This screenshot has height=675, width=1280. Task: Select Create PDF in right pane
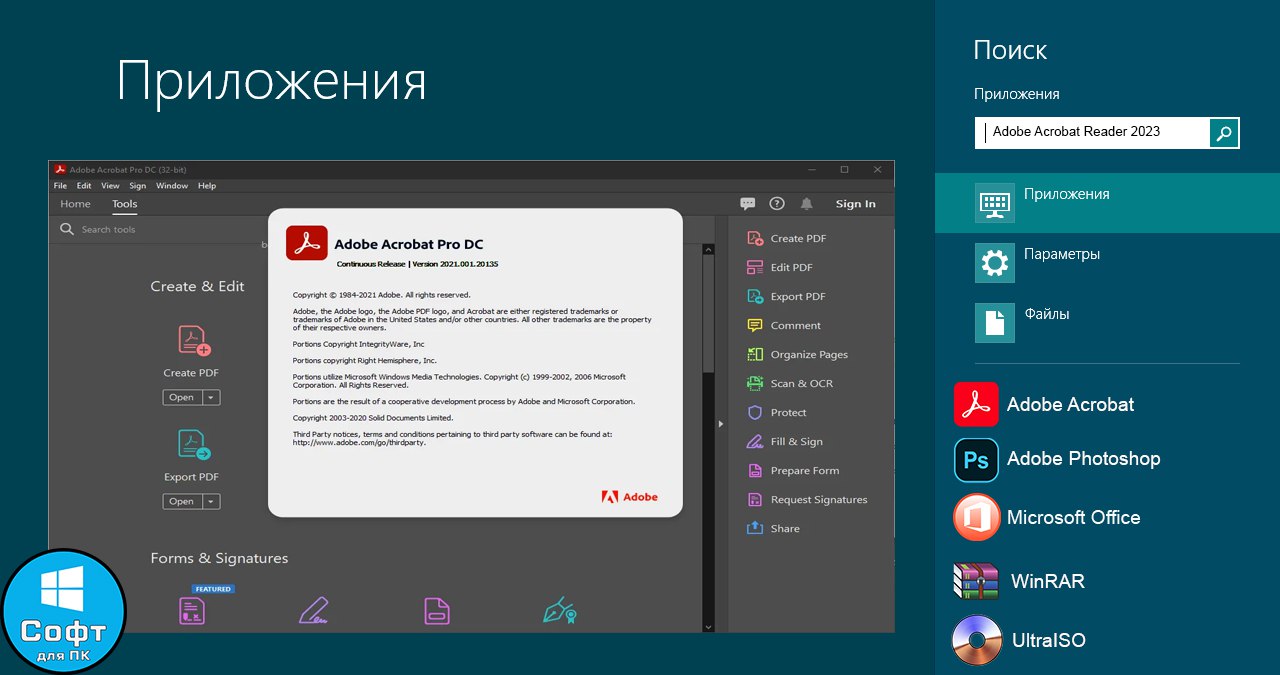tap(786, 238)
